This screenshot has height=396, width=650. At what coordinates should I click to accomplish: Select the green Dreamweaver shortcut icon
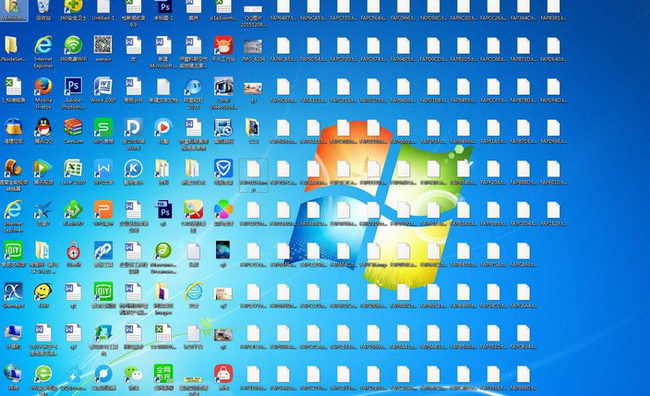[163, 250]
